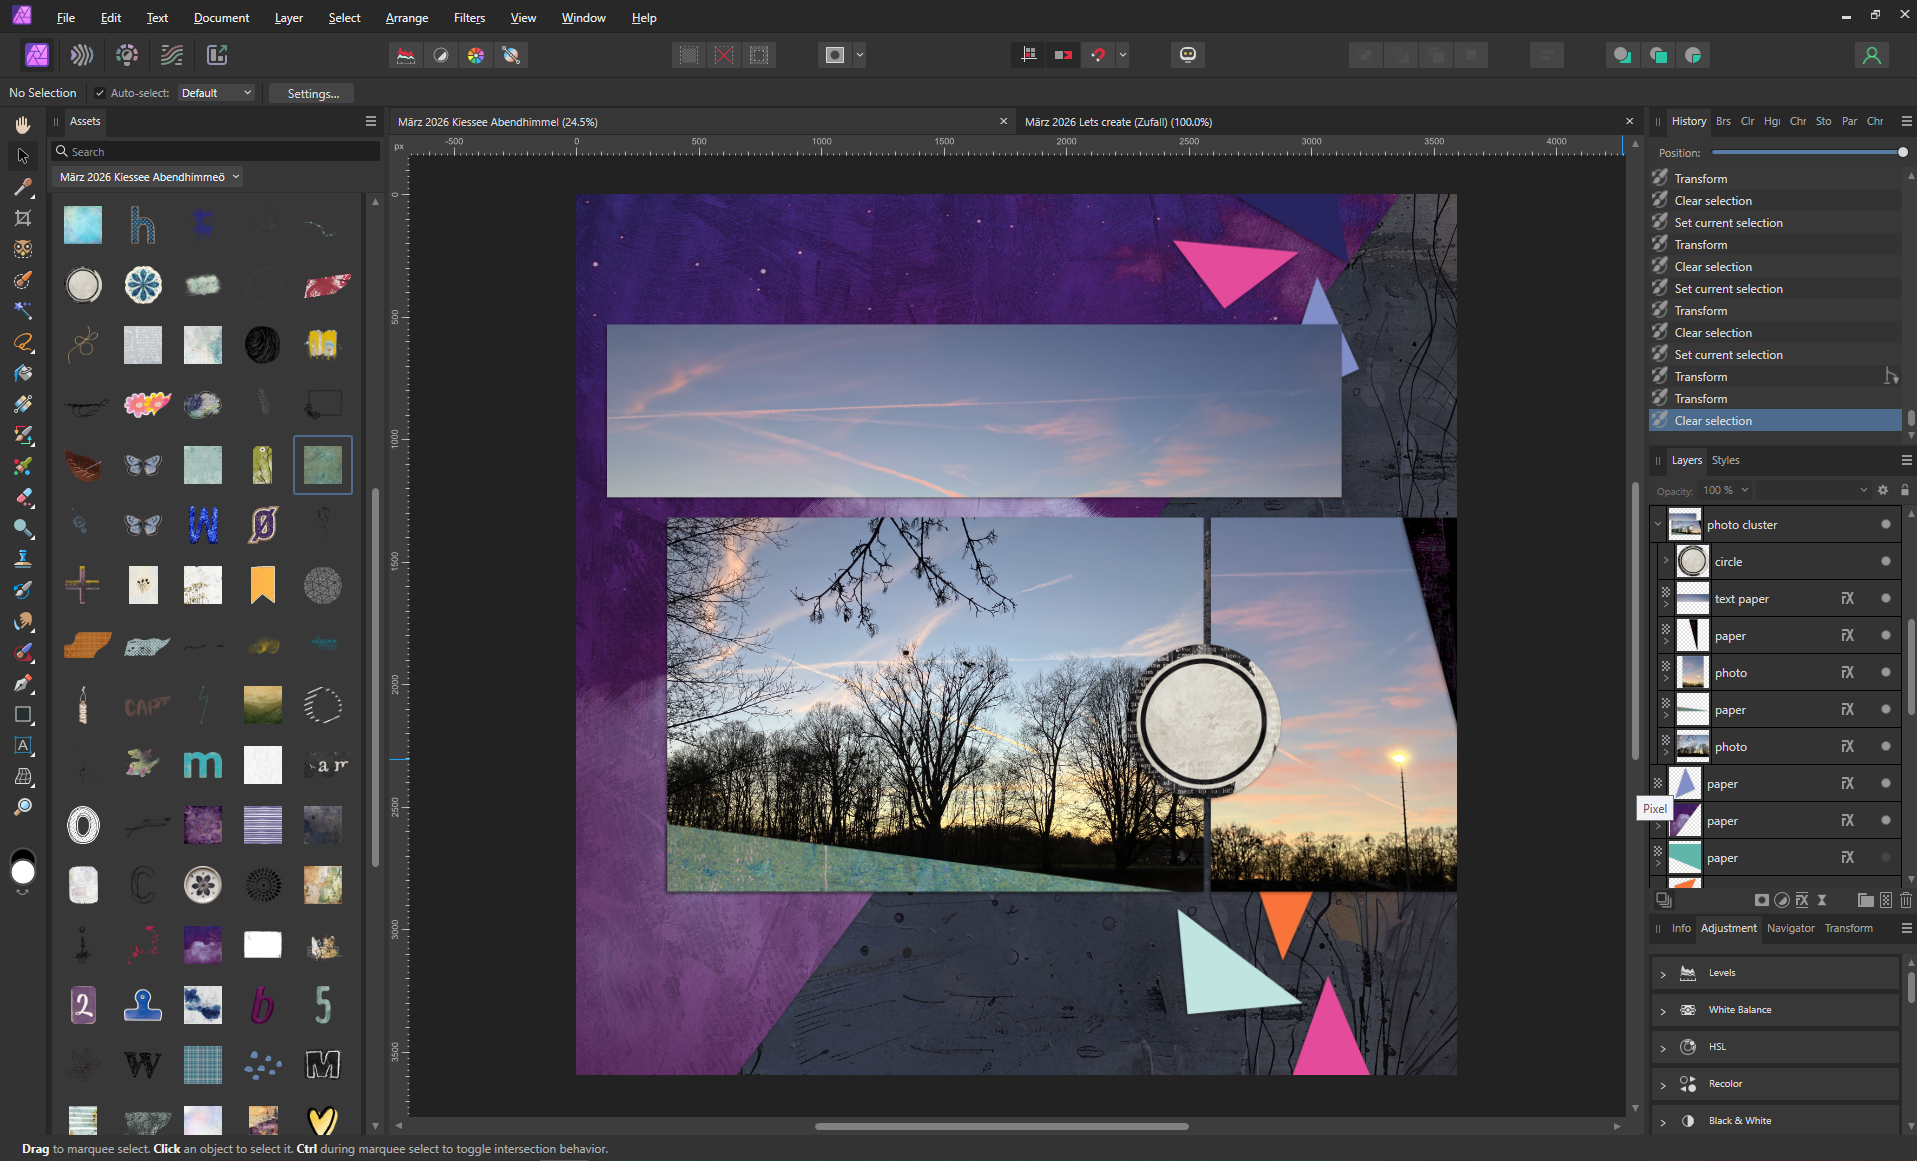Switch to the Navigator panel tab
The image size is (1917, 1161).
click(x=1790, y=928)
